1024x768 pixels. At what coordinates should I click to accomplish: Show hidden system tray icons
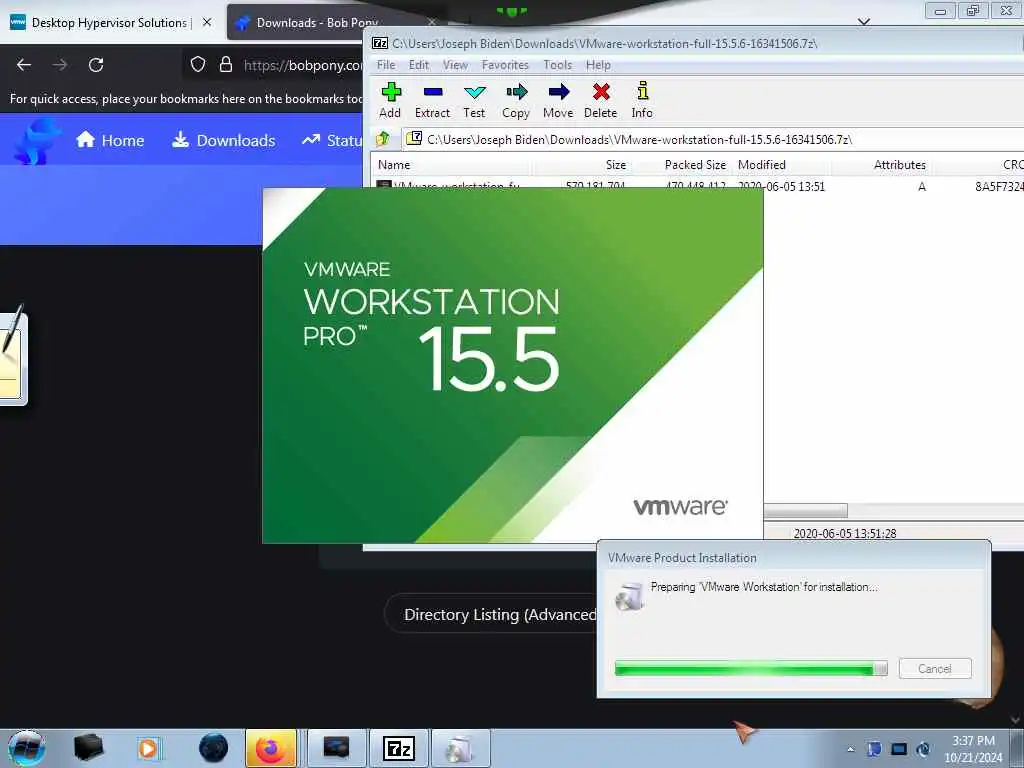pos(850,749)
